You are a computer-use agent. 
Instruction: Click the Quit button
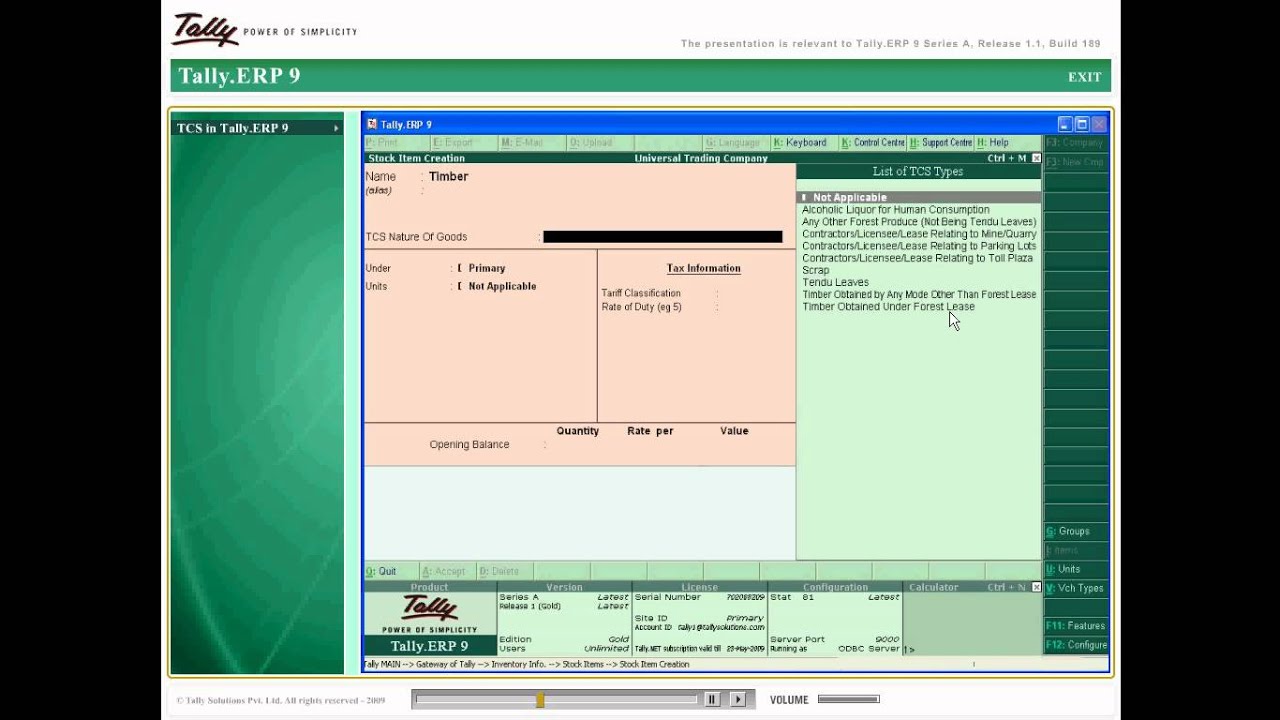(381, 571)
